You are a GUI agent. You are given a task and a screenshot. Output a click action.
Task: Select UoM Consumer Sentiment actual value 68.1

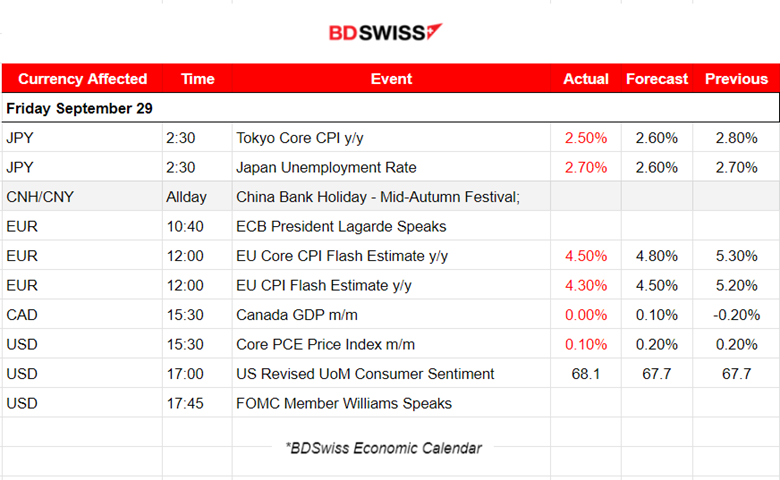586,374
